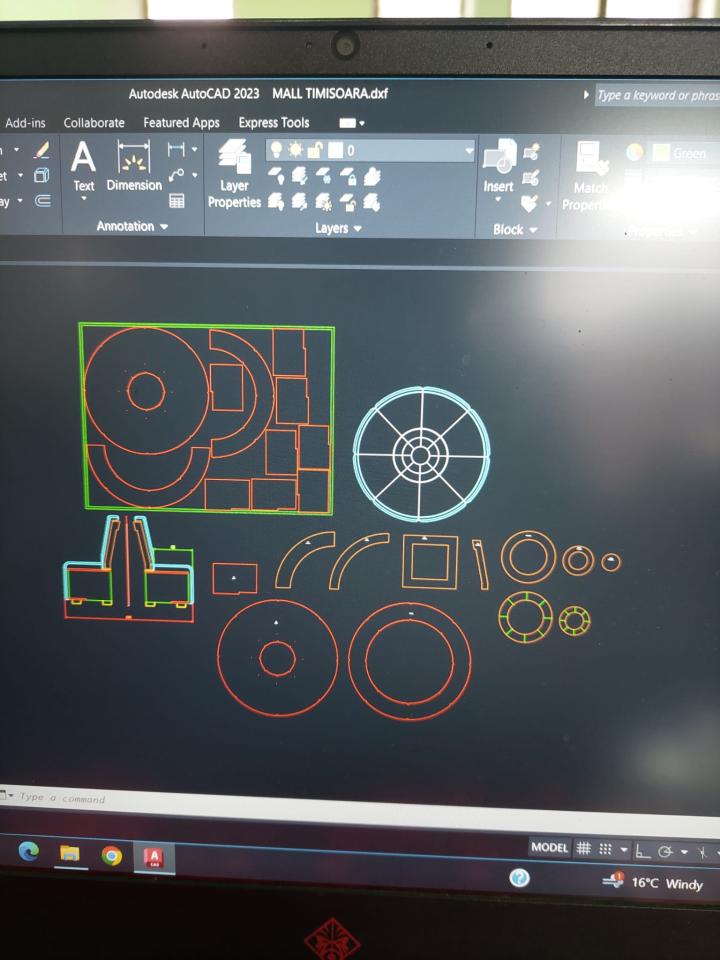Open the recent commands button at command line
The image size is (720, 960).
[x=6, y=795]
